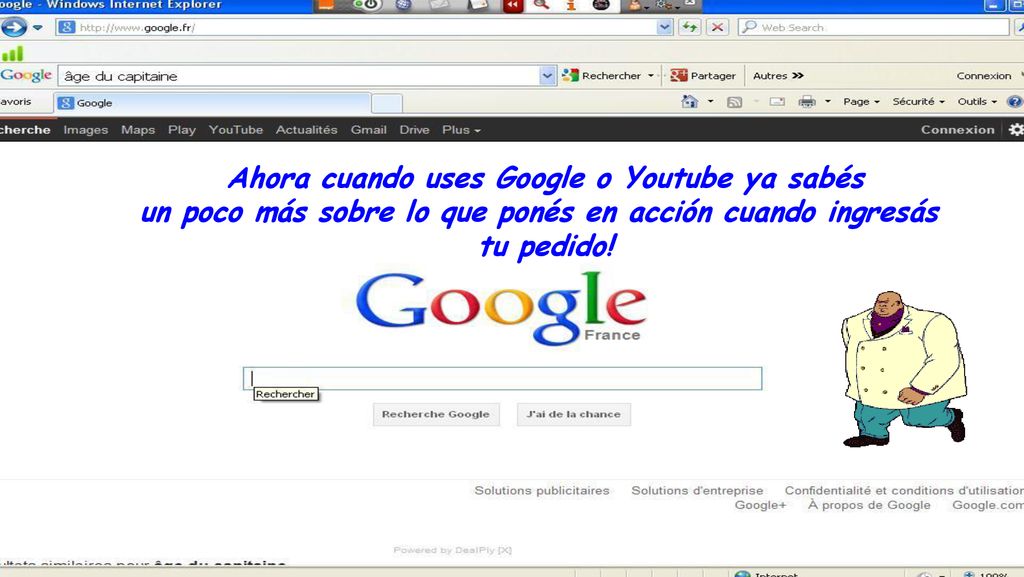The width and height of the screenshot is (1024, 577).
Task: Select the Google browser tab
Action: (x=212, y=103)
